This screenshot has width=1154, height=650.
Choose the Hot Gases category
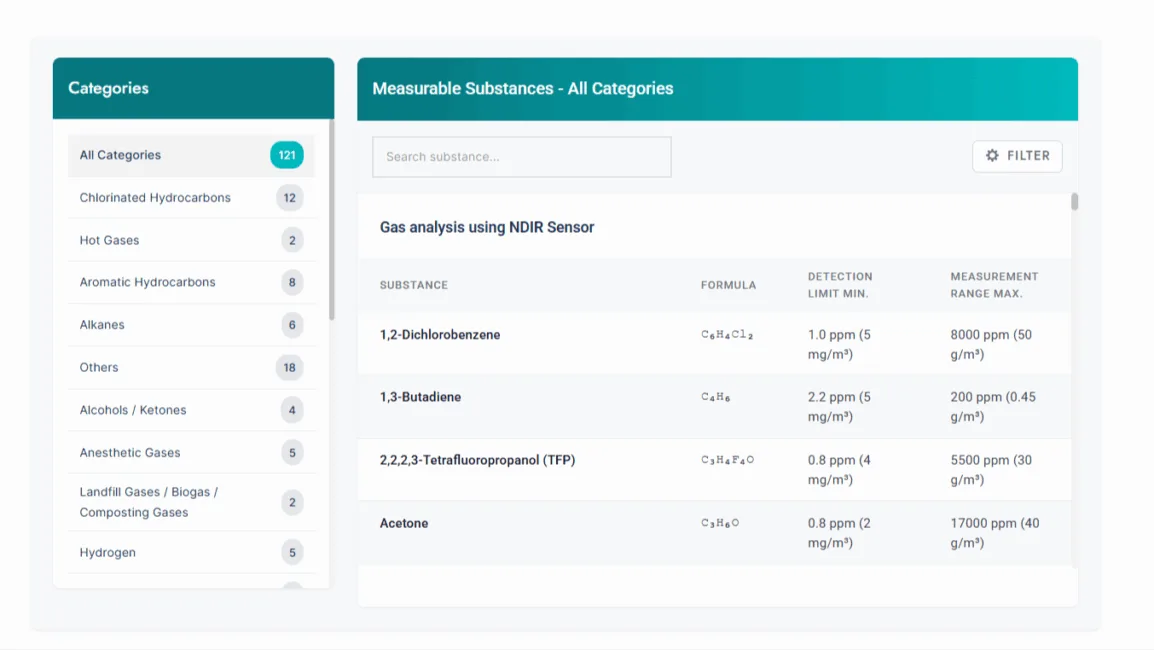point(110,240)
